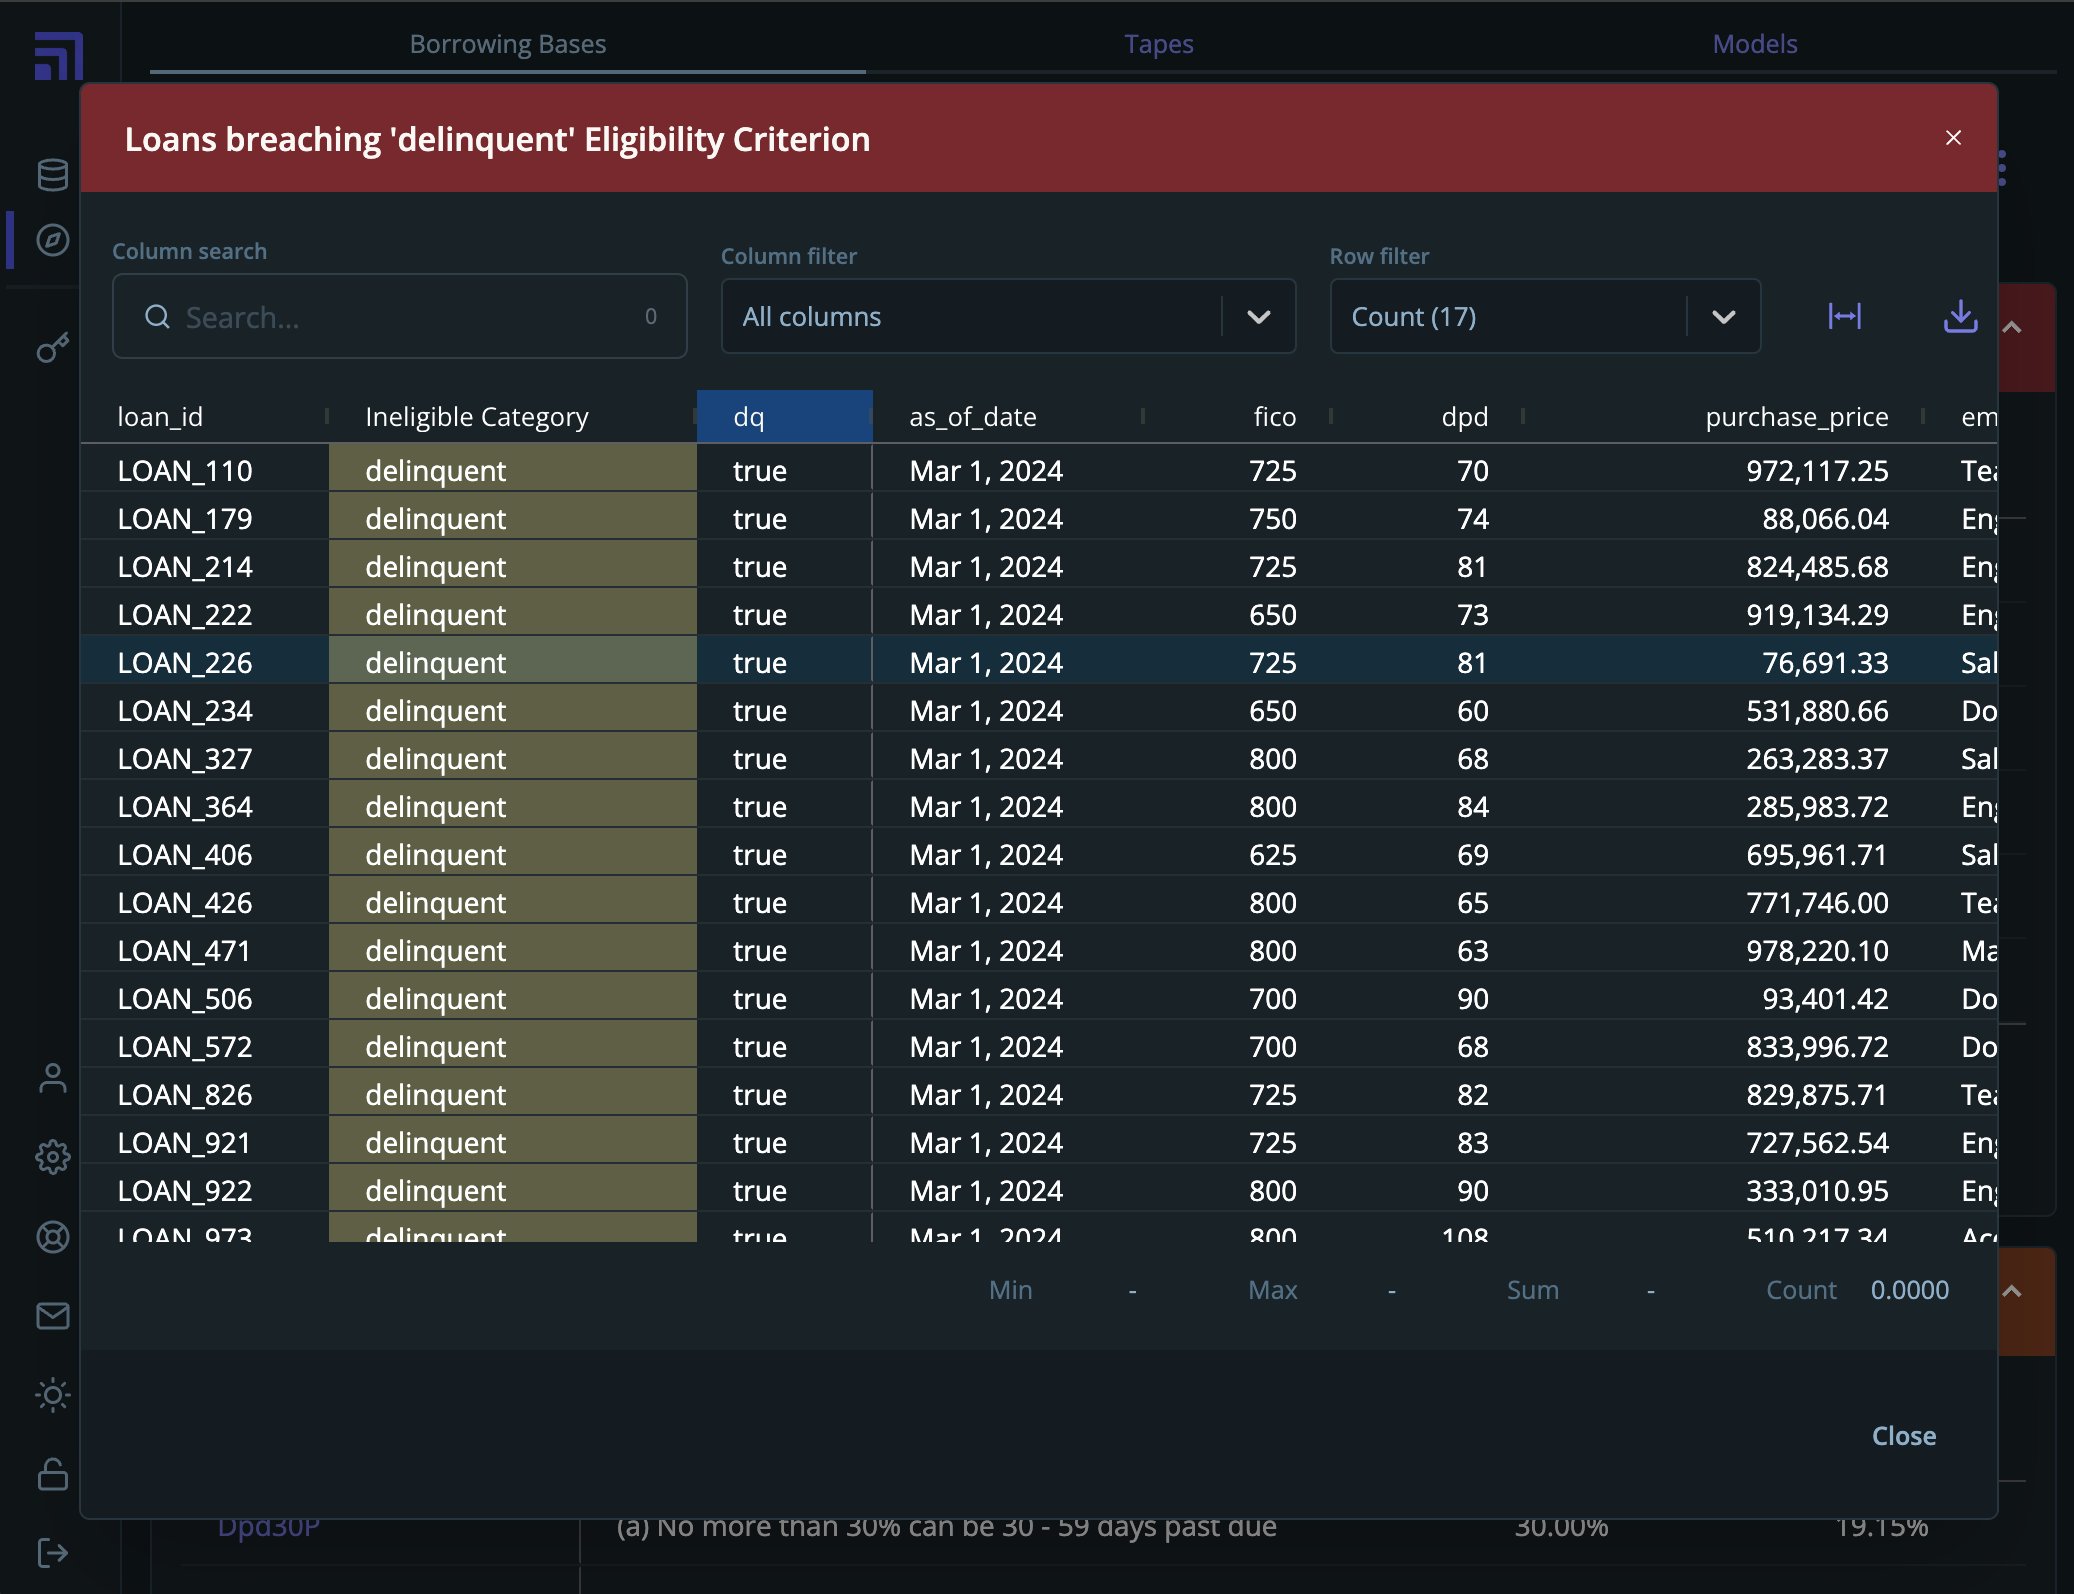Image resolution: width=2074 pixels, height=1594 pixels.
Task: Open the compass explore icon
Action: point(52,240)
